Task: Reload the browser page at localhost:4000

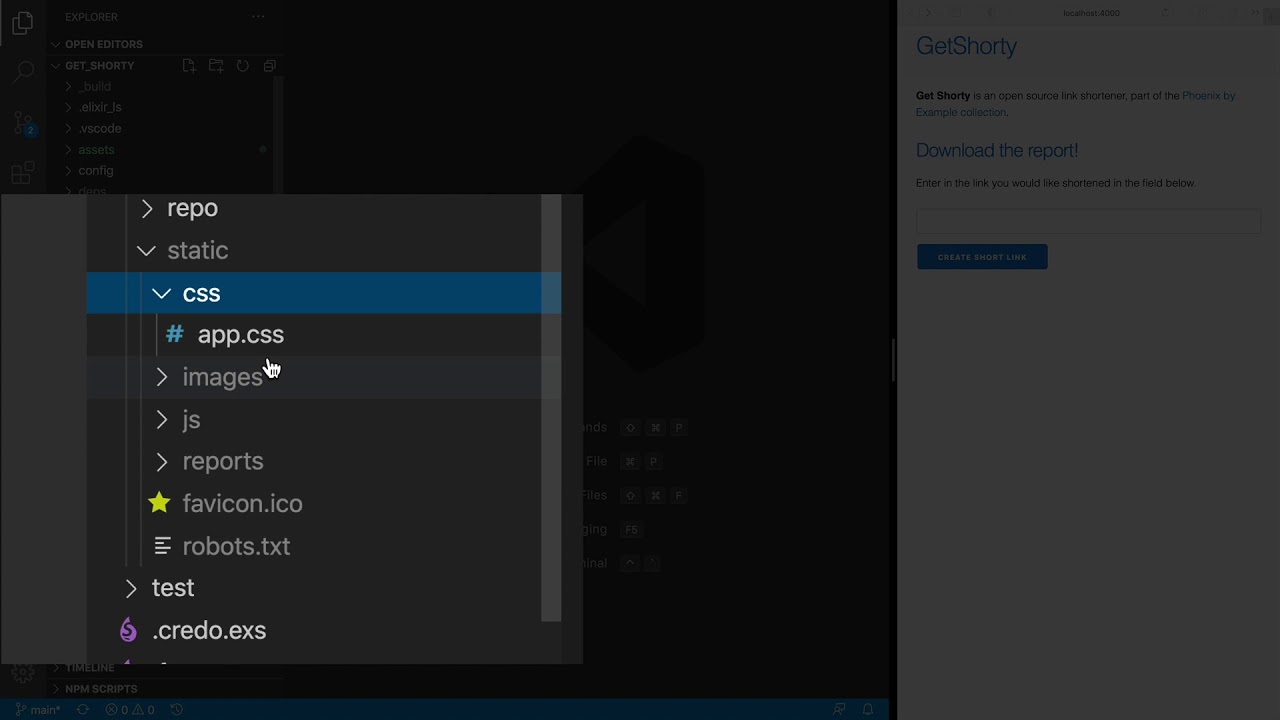Action: pos(1164,13)
